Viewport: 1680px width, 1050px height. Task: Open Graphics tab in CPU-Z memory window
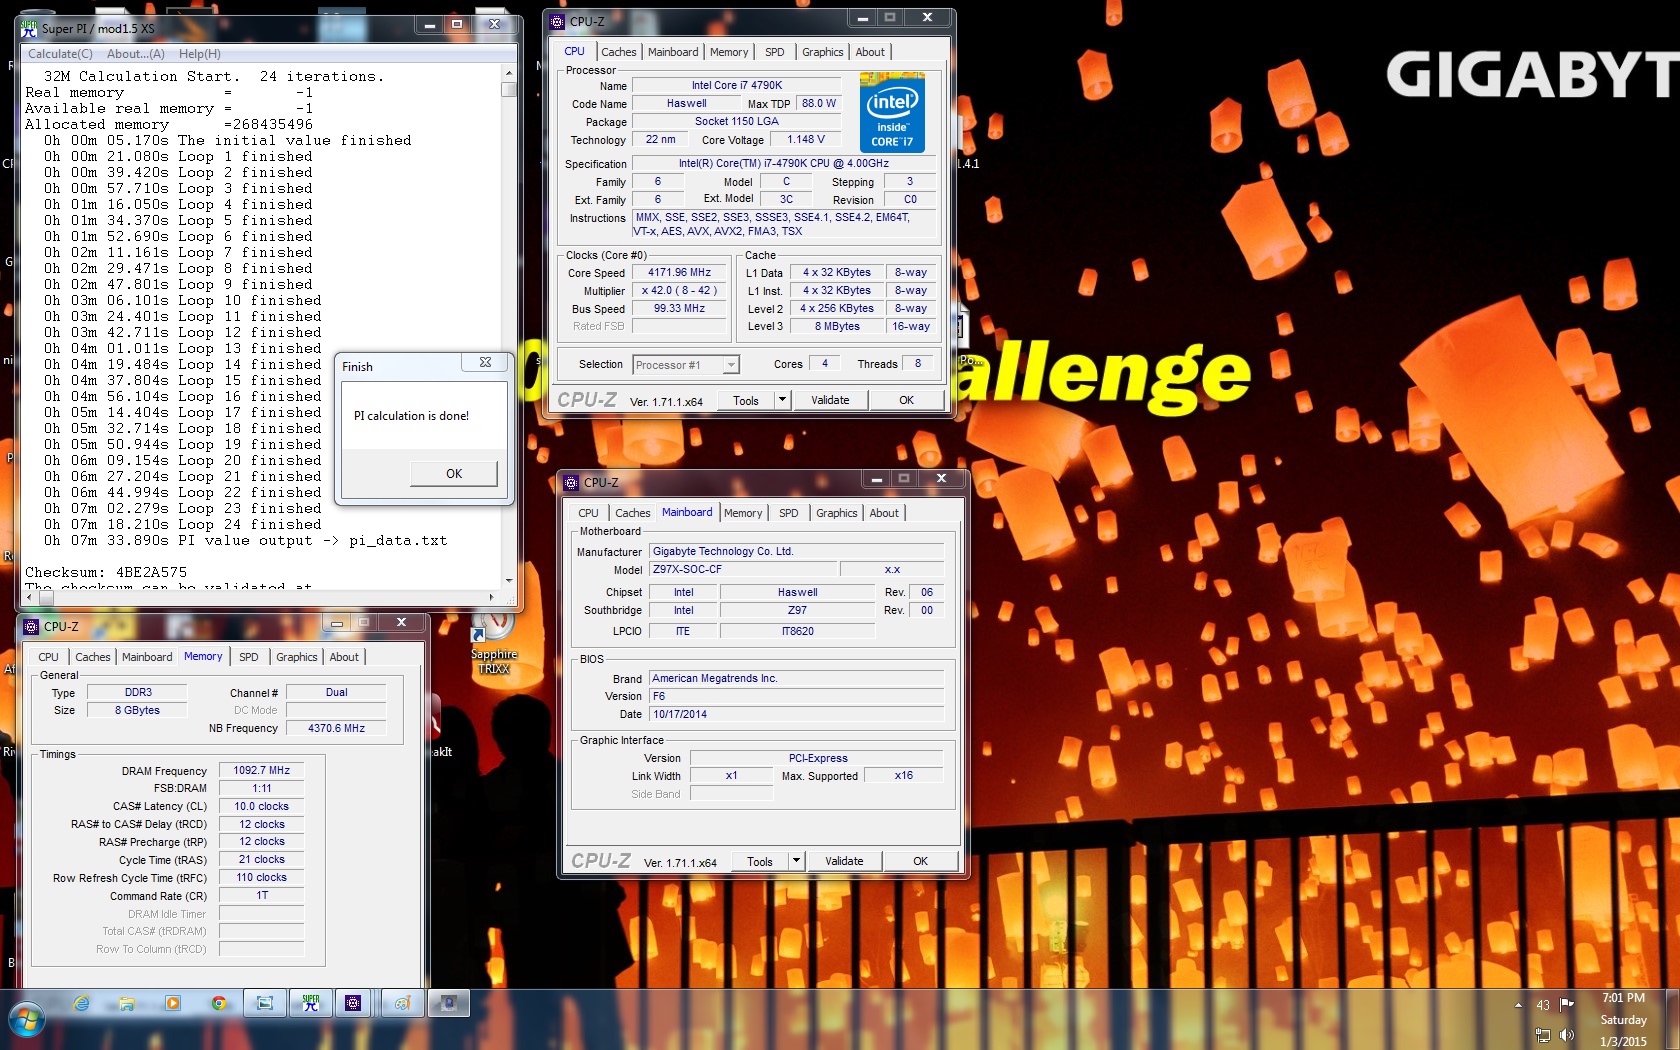[297, 657]
